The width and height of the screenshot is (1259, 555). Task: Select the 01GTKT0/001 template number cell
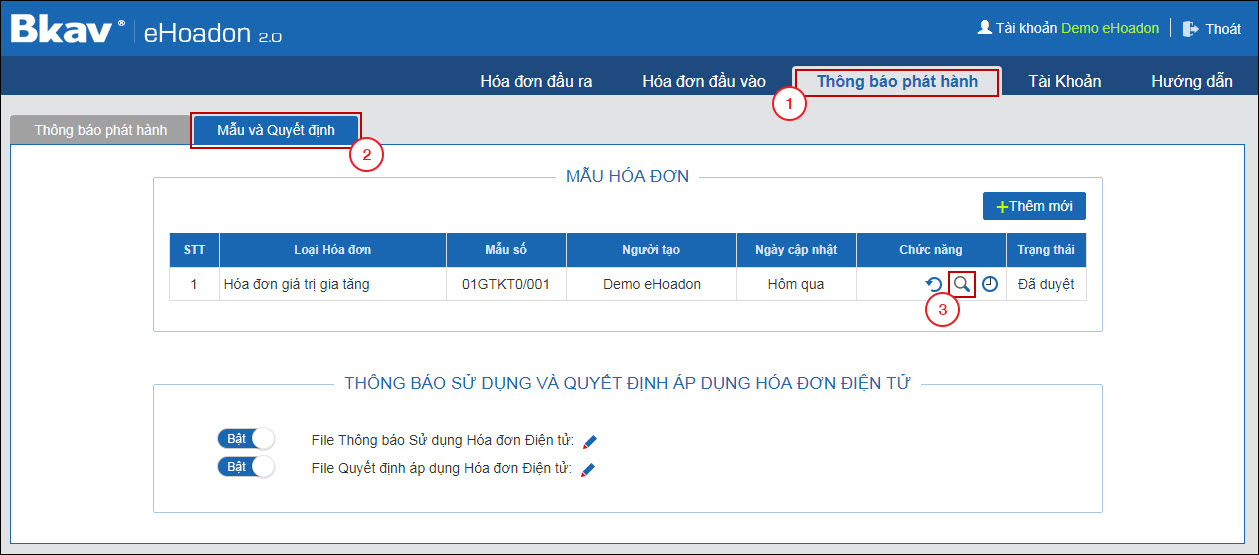(x=506, y=284)
